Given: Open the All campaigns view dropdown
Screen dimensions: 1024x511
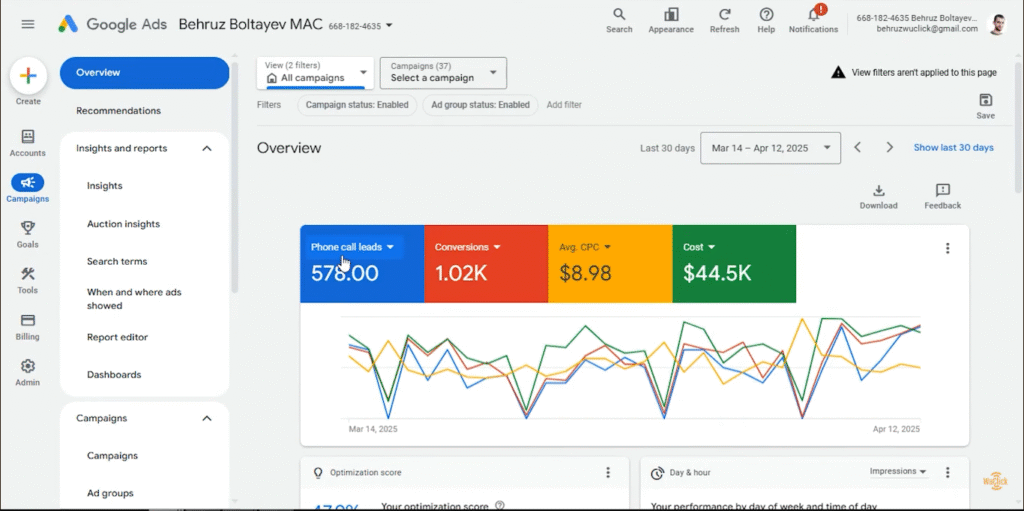Looking at the screenshot, I should [x=315, y=73].
